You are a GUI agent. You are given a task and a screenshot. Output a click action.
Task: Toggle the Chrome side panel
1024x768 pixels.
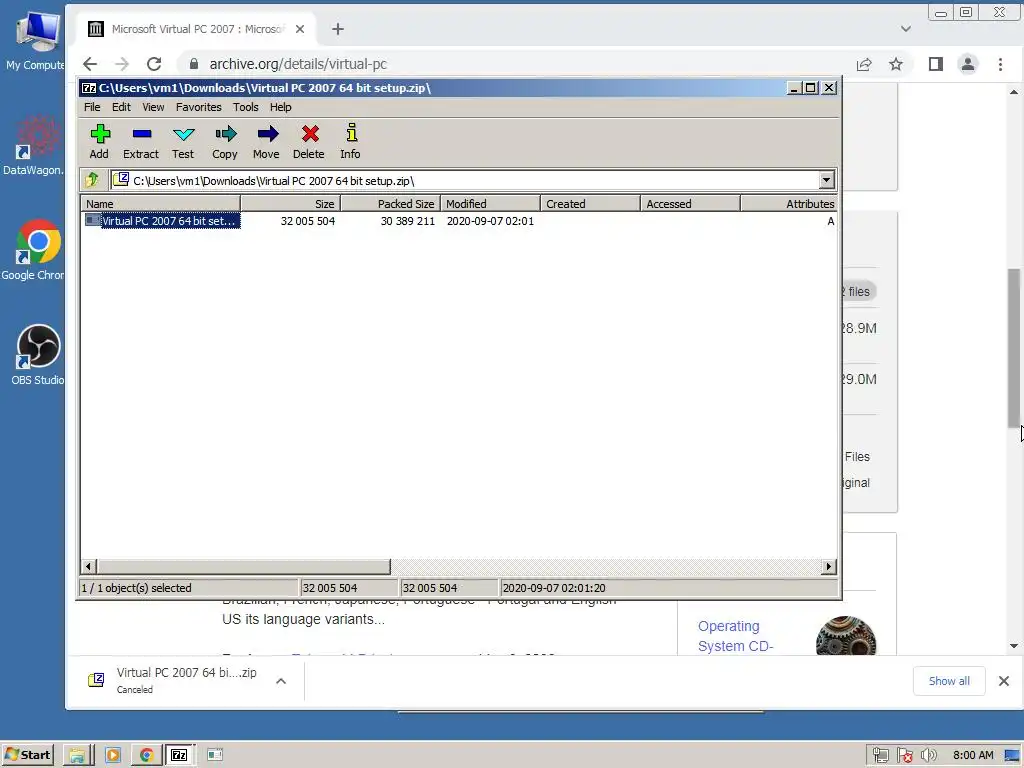(x=936, y=64)
